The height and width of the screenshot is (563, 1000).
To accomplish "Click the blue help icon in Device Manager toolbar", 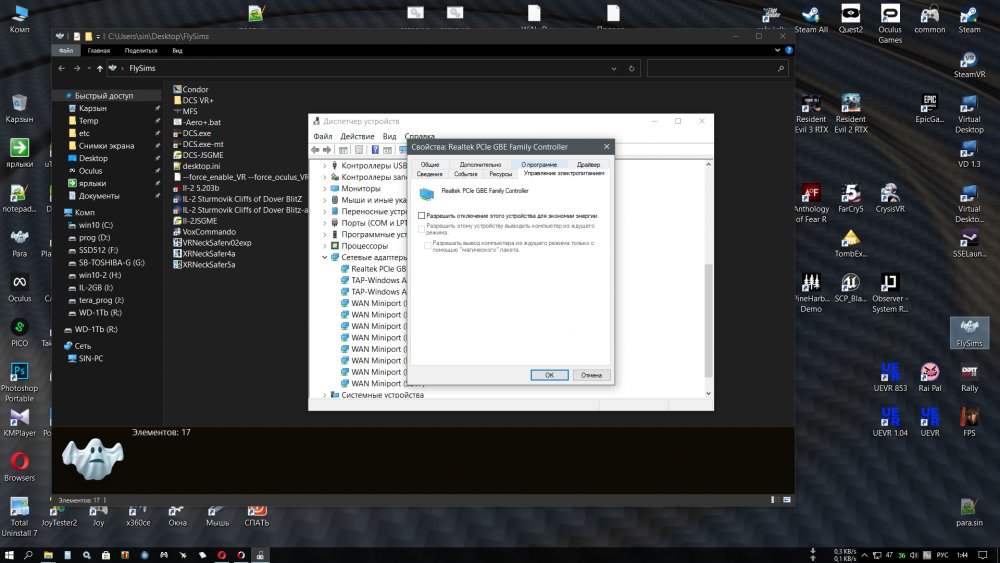I will [x=375, y=150].
